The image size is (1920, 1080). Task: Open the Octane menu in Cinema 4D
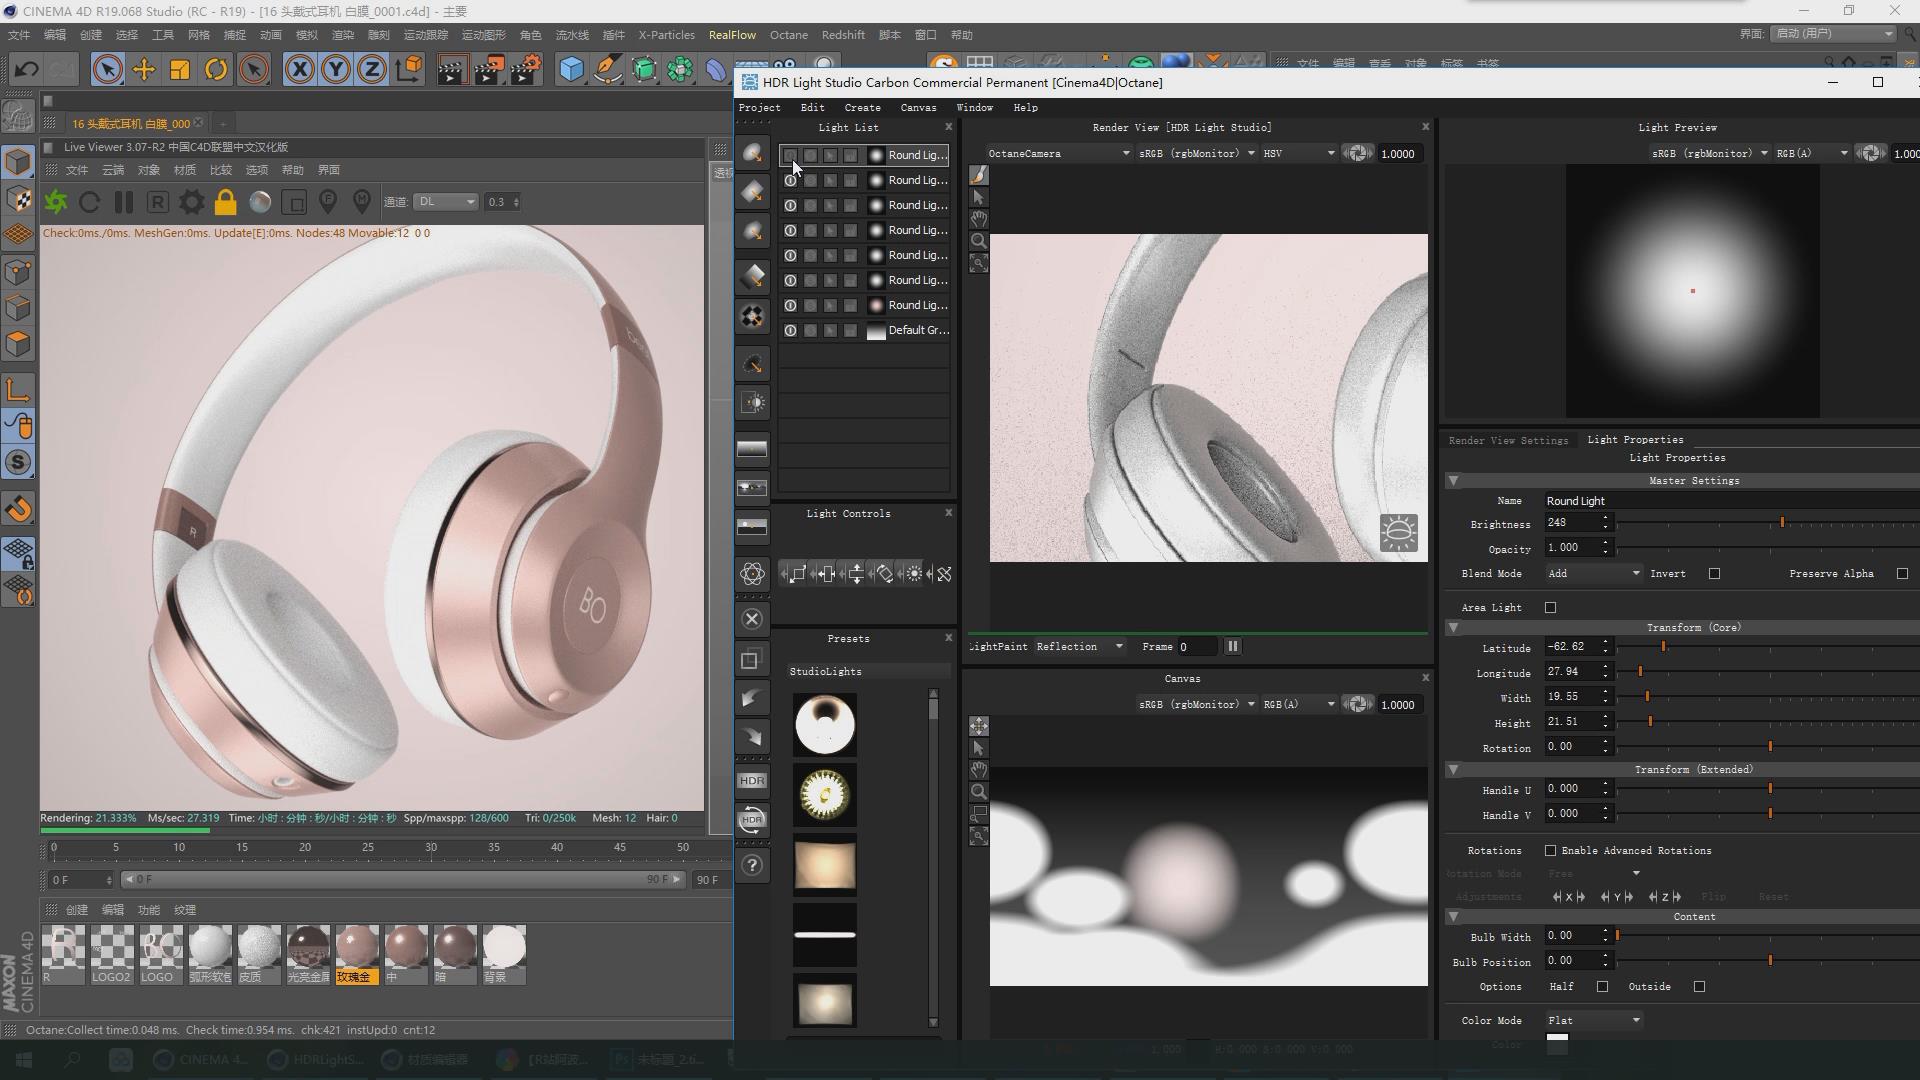coord(788,35)
